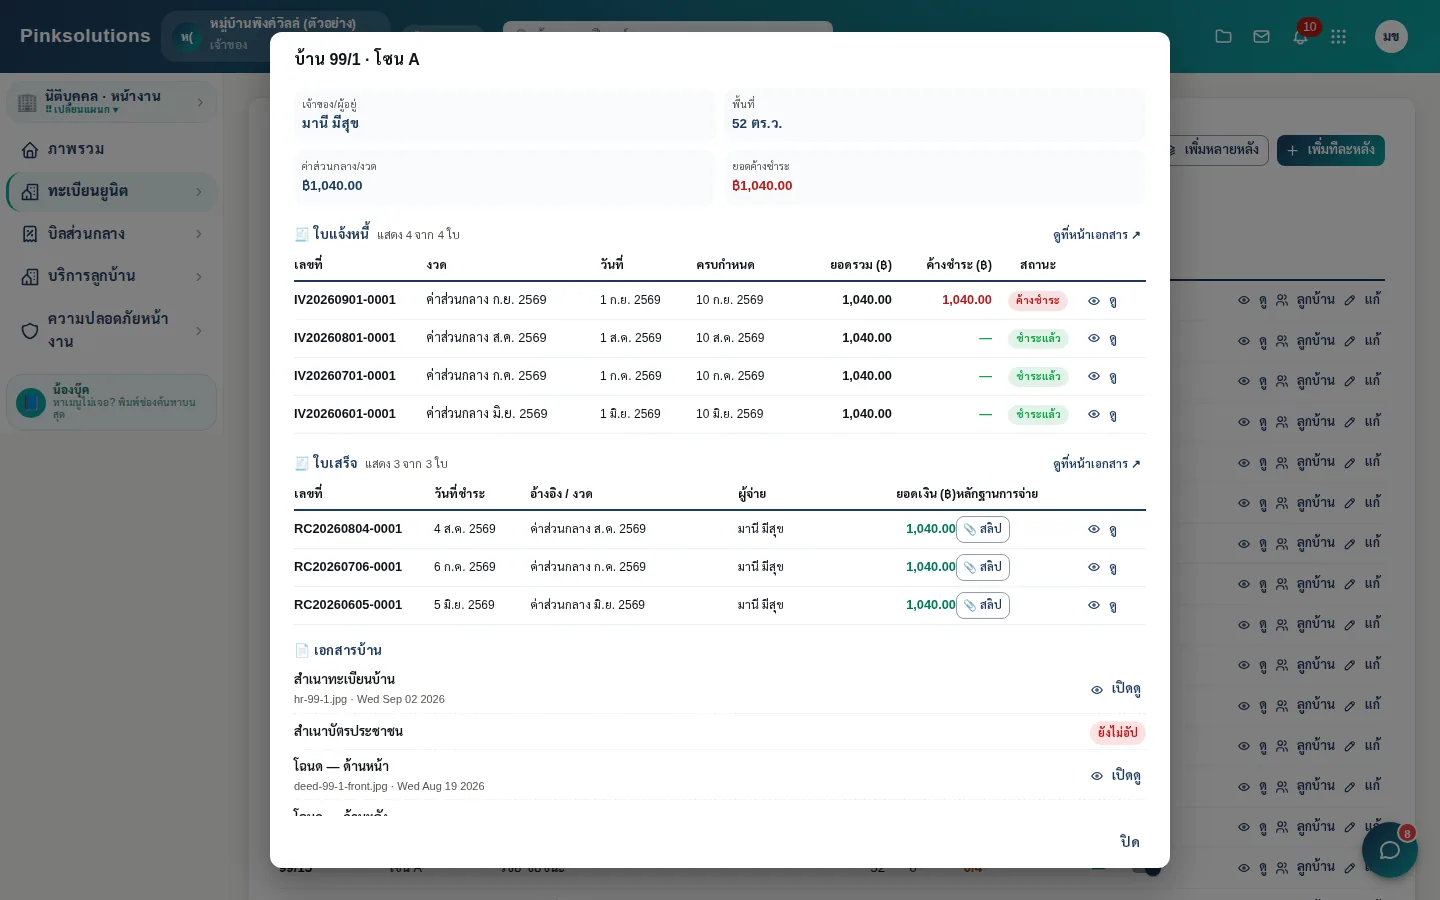Screen dimensions: 1440x900
Task: Click the document name สำเนาทะเบียนบ้าน
Action: point(344,680)
